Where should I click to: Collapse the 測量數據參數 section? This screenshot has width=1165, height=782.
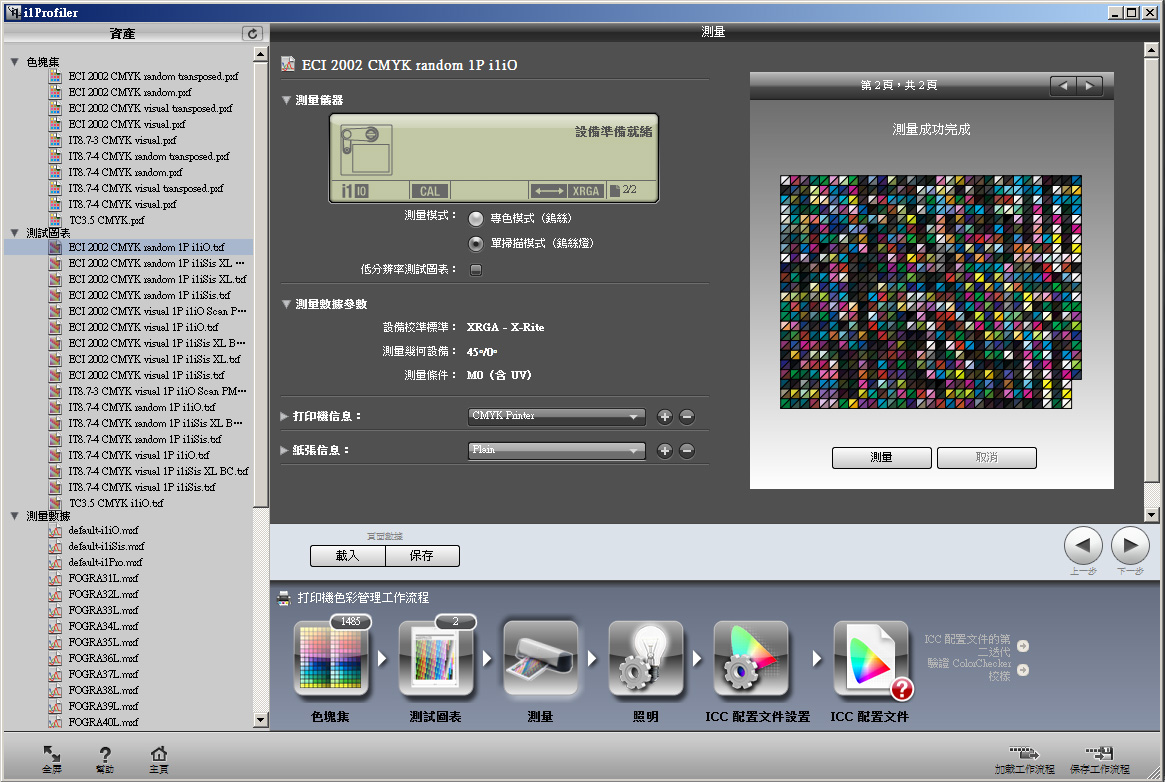pos(287,304)
